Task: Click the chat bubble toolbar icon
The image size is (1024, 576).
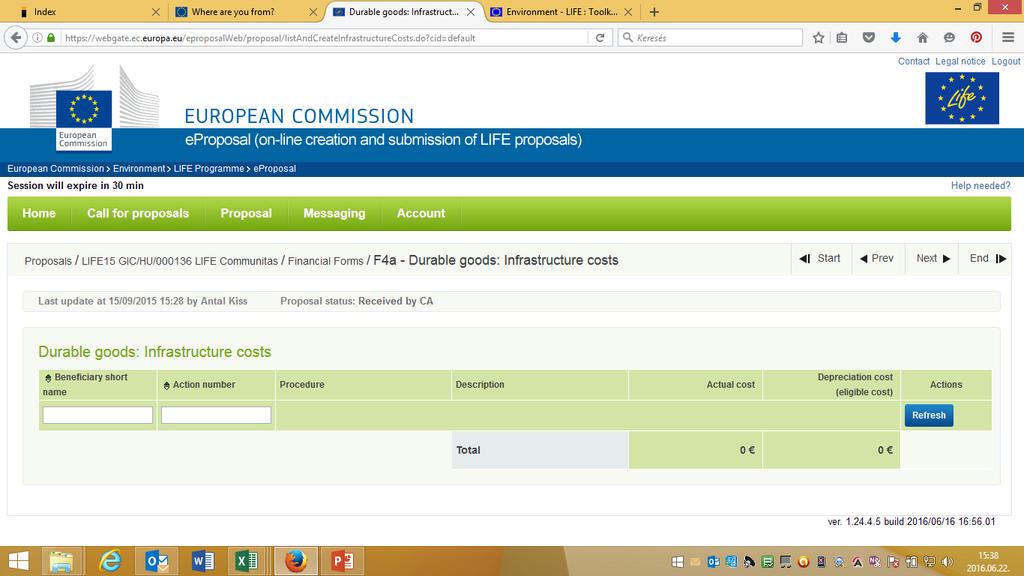Action: [949, 38]
